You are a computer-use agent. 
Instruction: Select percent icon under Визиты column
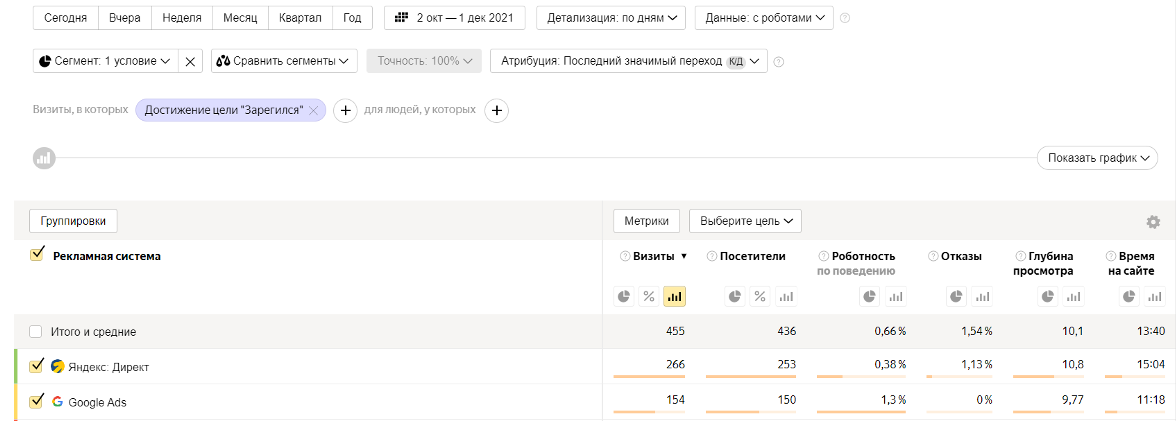(x=649, y=296)
